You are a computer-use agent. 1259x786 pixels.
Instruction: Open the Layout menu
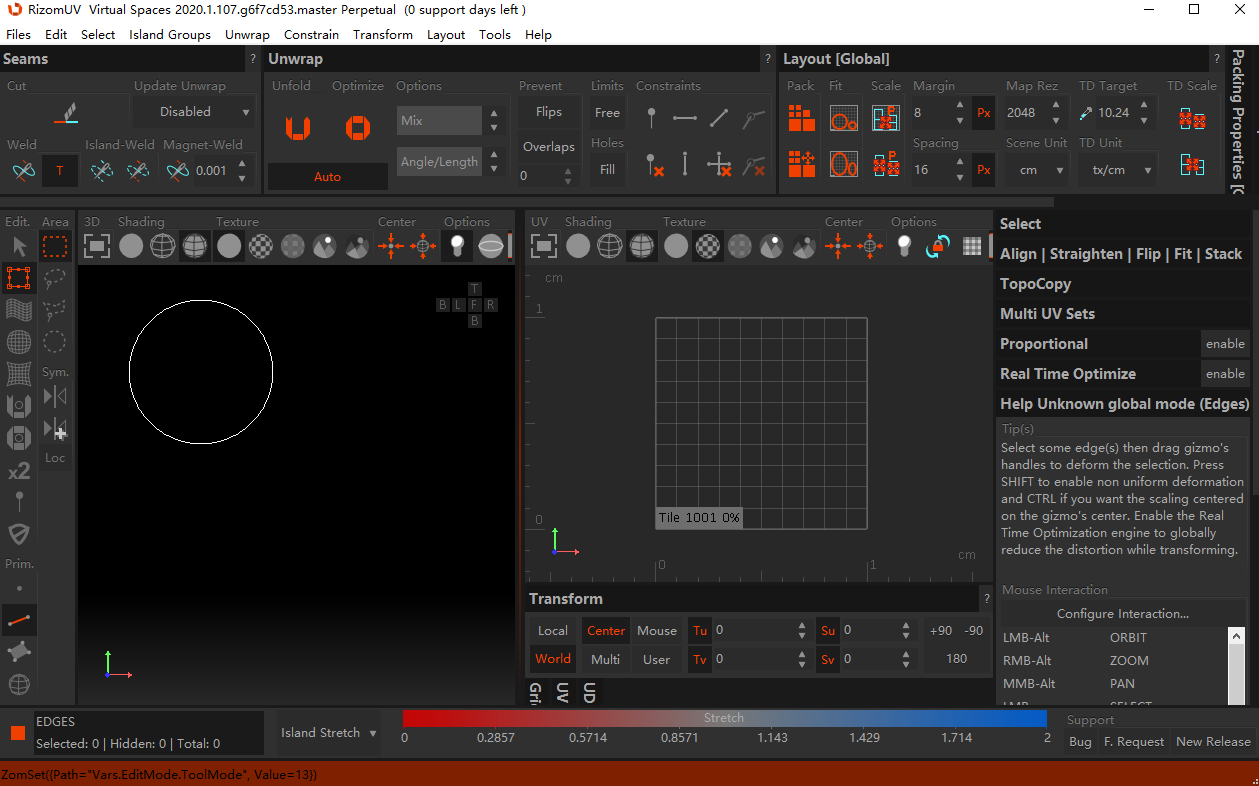click(x=446, y=34)
